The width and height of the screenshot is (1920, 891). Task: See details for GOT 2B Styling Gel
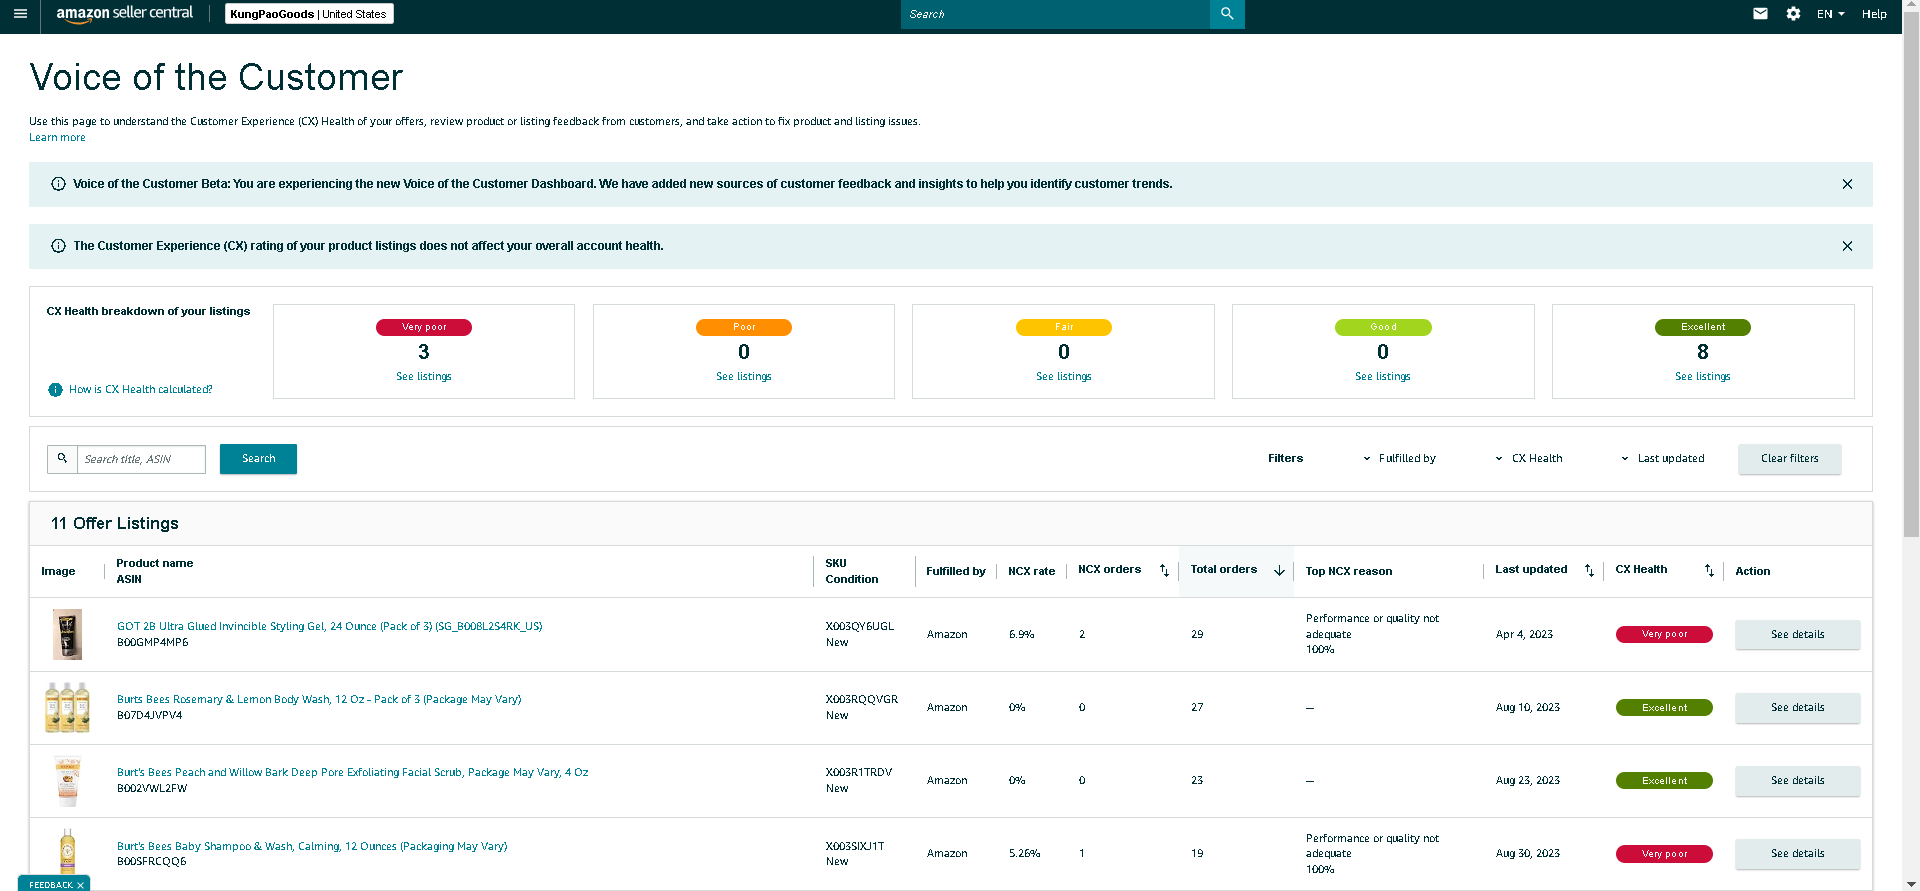coord(1798,635)
